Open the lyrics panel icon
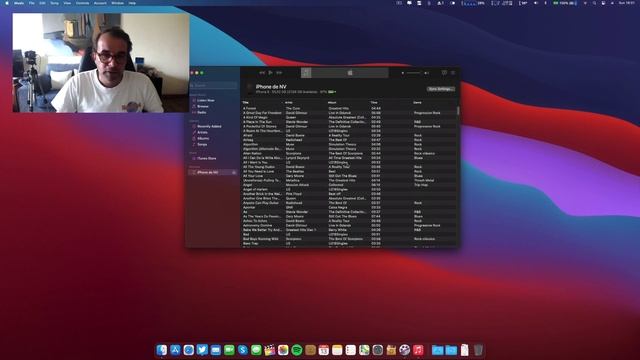This screenshot has width=640, height=360. (444, 73)
